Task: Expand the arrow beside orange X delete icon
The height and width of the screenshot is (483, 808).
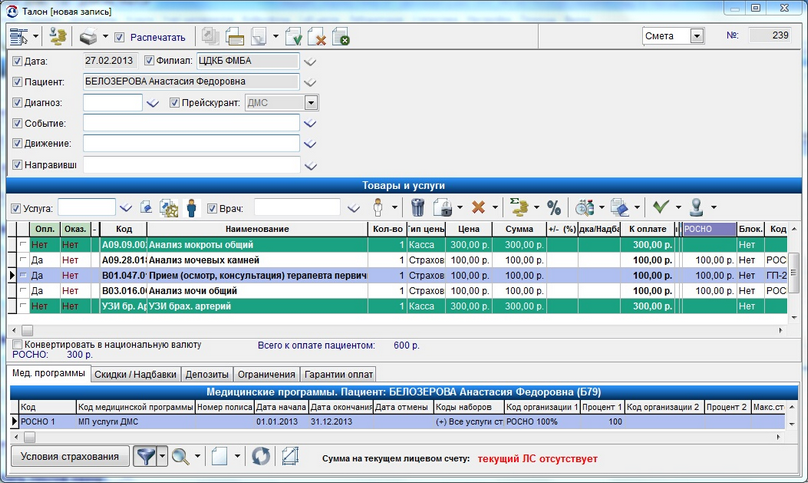Action: coord(495,208)
